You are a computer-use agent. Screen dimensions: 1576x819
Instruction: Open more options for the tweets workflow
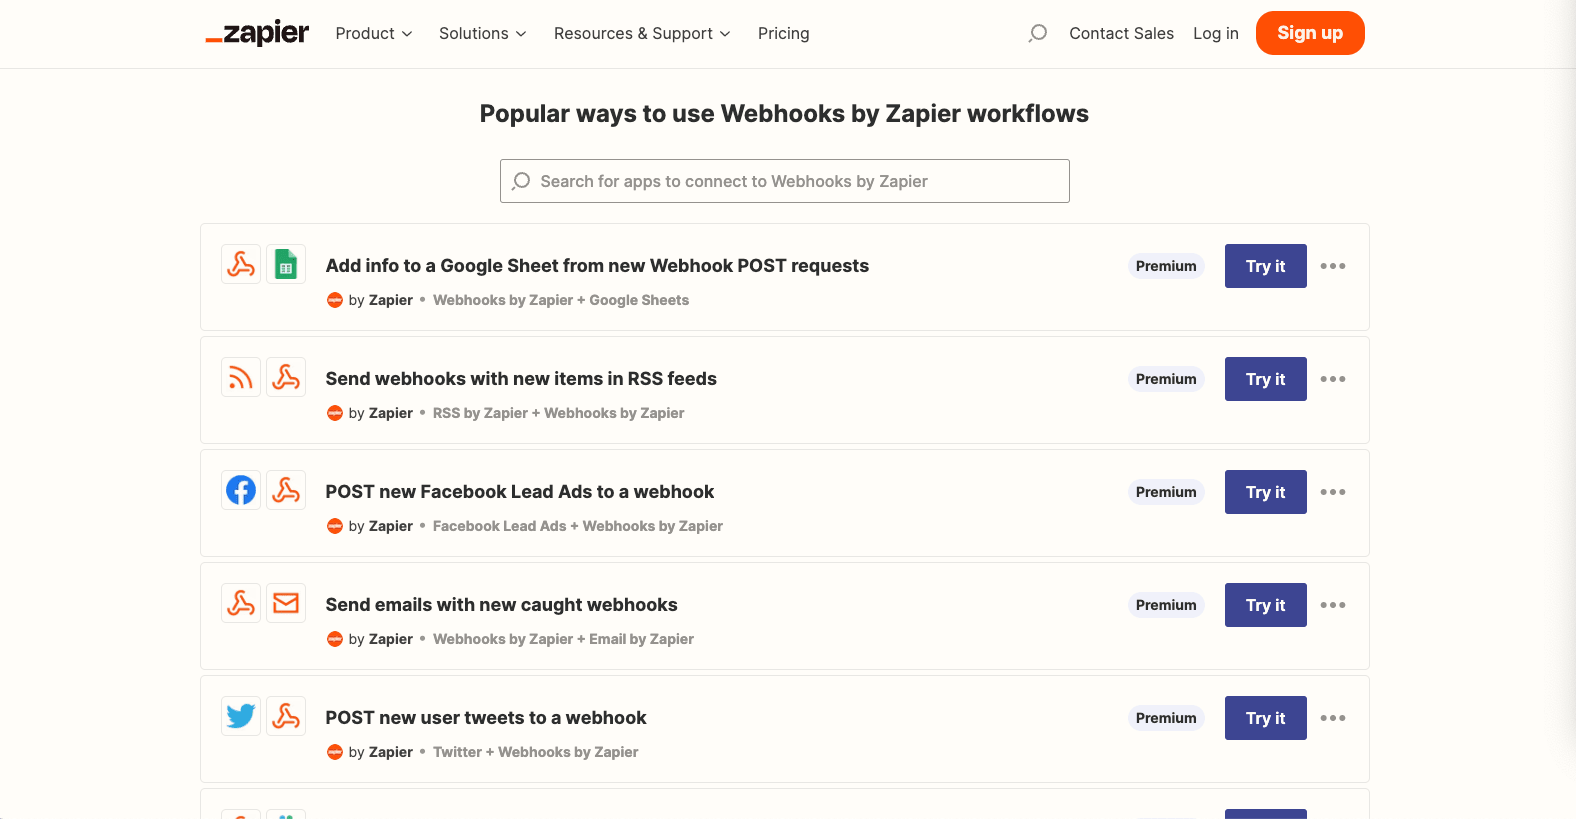pyautogui.click(x=1332, y=718)
